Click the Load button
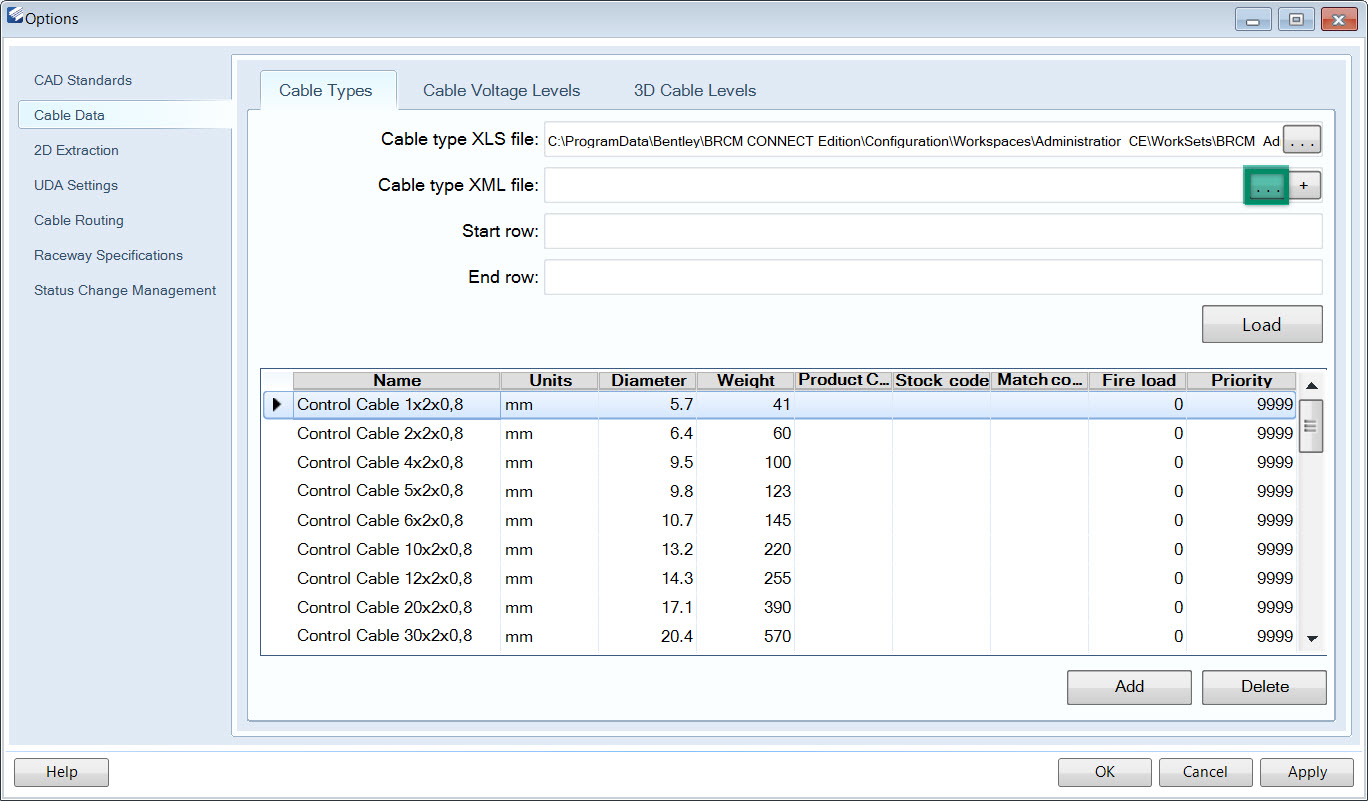This screenshot has width=1368, height=801. (1262, 324)
